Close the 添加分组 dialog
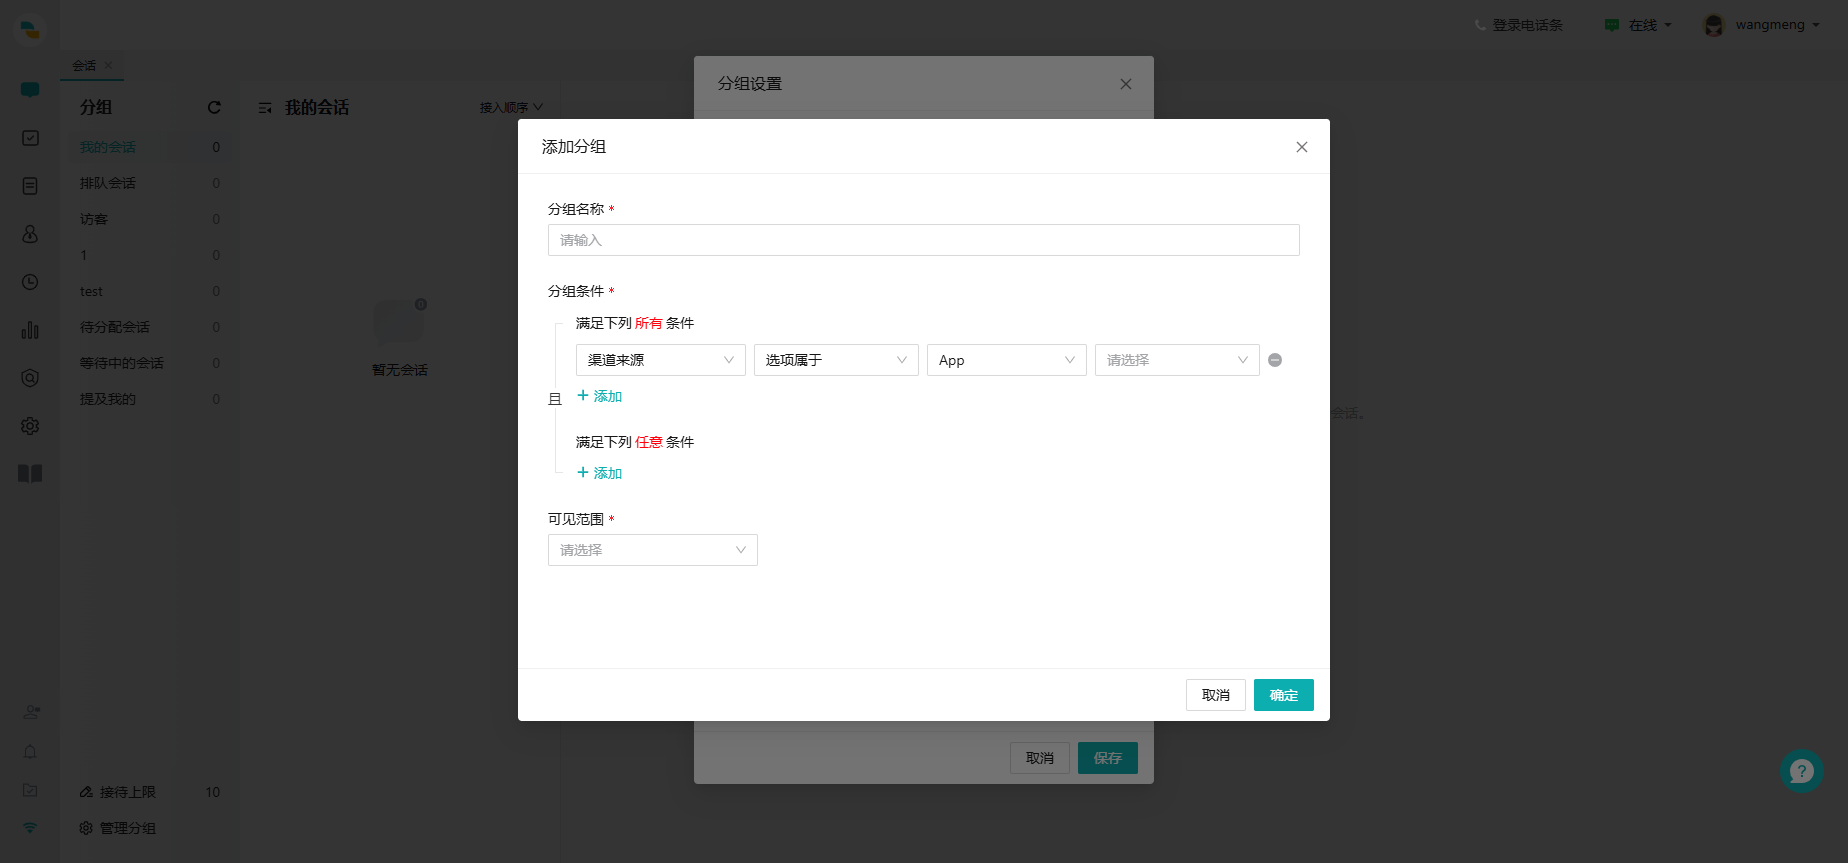 tap(1302, 147)
